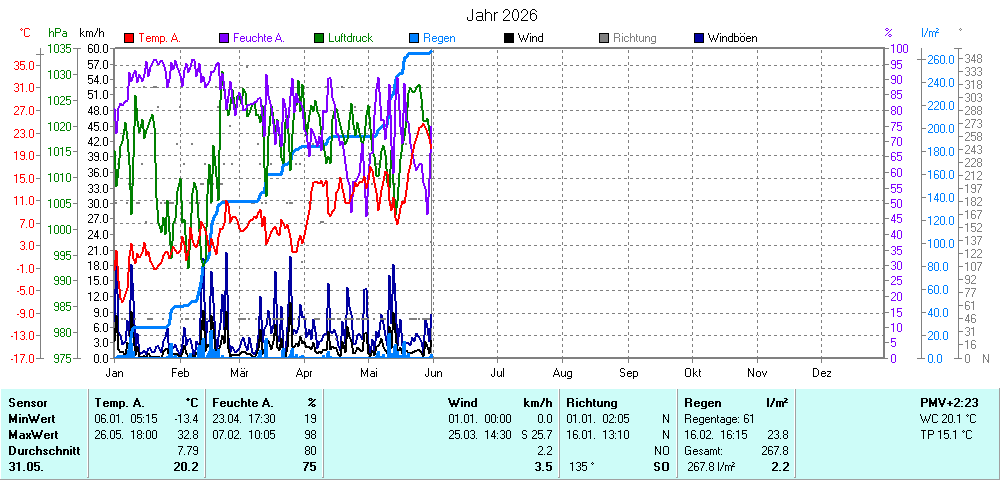Screen dimensions: 1000x480
Task: Click current temperature value 20.2
Action: (x=186, y=467)
